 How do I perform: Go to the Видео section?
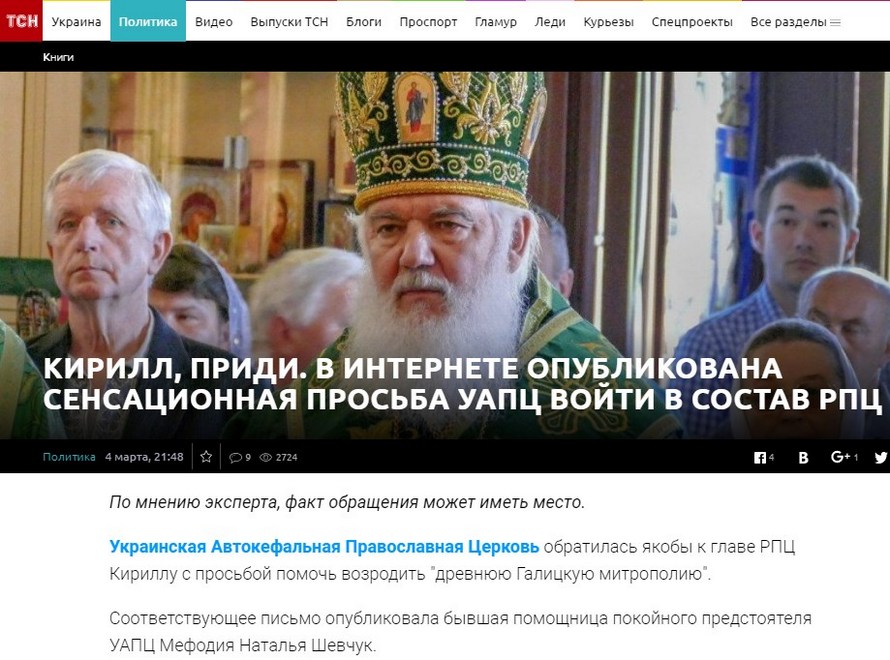pyautogui.click(x=213, y=22)
